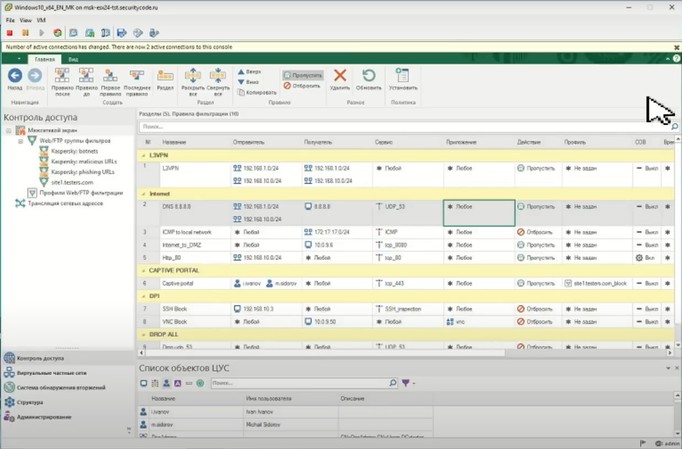The image size is (682, 449).
Task: Click the purple group filter icon in ЦУС list
Action: coord(177,383)
